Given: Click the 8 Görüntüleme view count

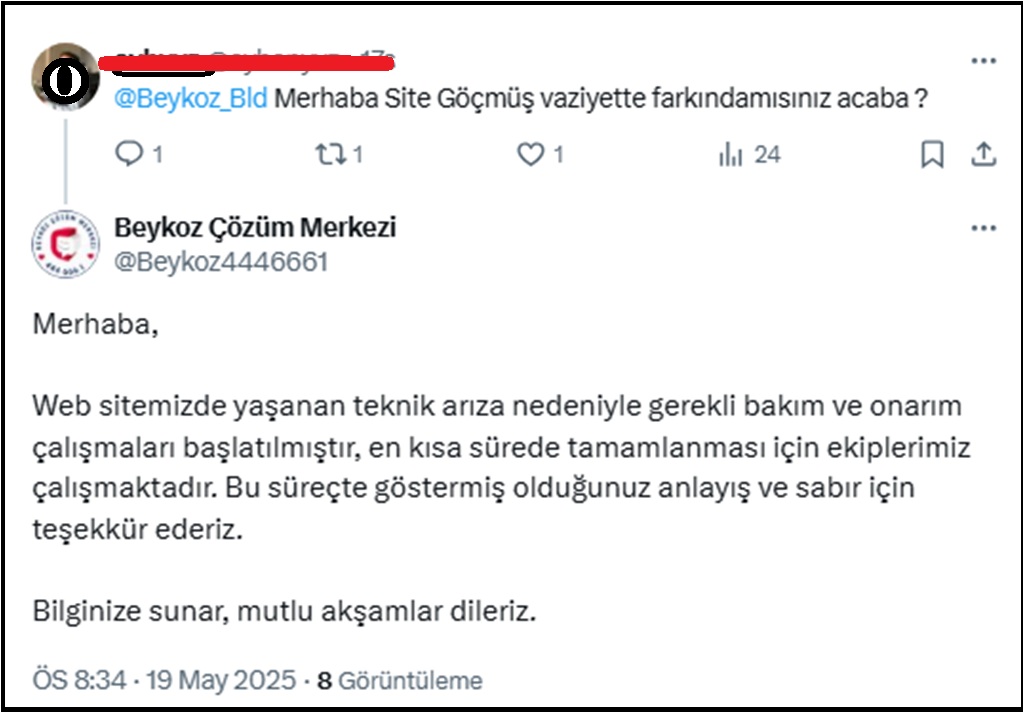Looking at the screenshot, I should click(400, 681).
